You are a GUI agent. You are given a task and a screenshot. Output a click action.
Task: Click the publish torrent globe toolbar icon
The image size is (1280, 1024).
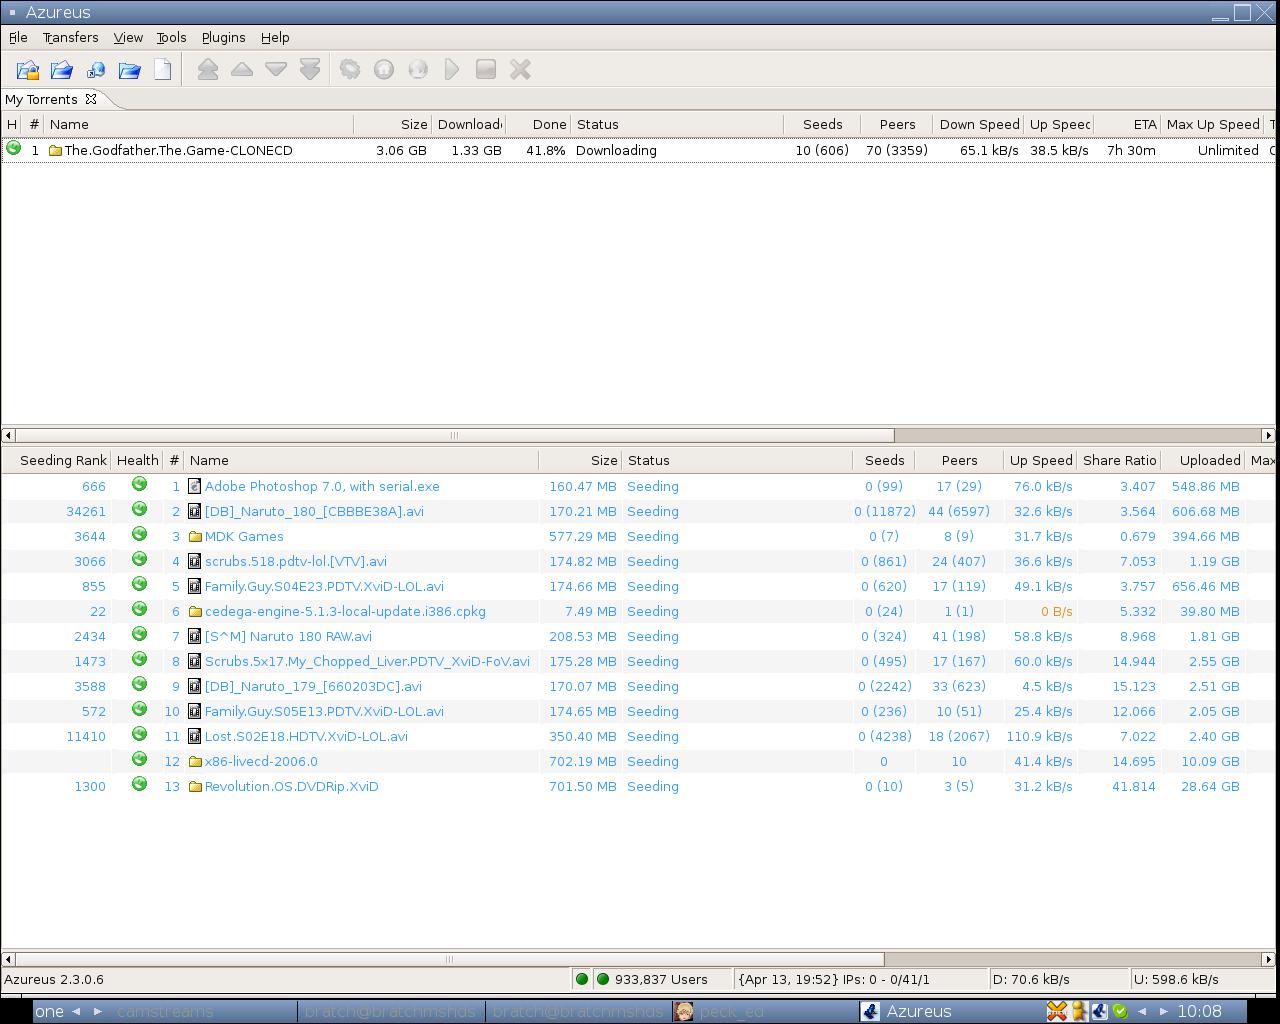(x=418, y=69)
